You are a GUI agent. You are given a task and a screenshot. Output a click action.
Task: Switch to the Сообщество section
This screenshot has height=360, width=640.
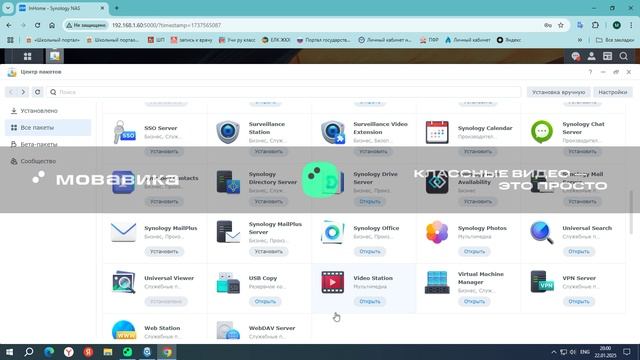[x=48, y=161]
